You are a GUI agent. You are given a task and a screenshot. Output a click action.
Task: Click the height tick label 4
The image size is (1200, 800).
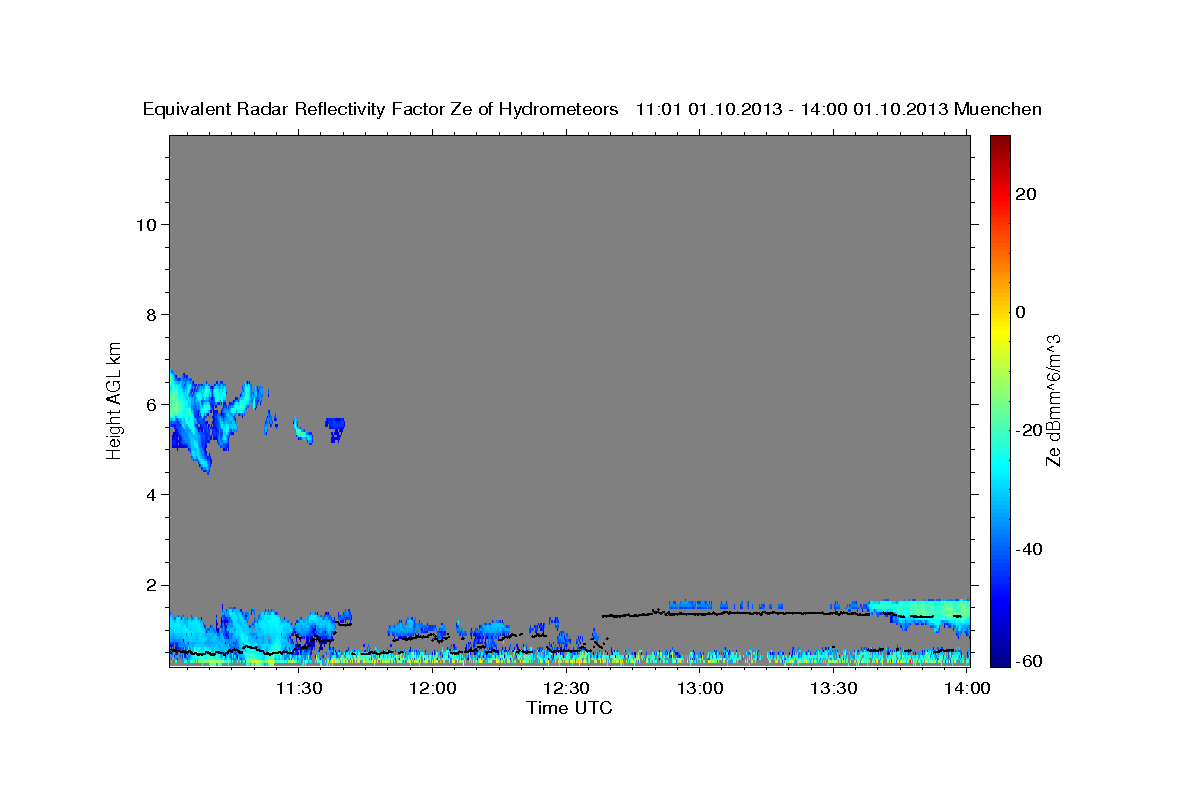pyautogui.click(x=152, y=494)
